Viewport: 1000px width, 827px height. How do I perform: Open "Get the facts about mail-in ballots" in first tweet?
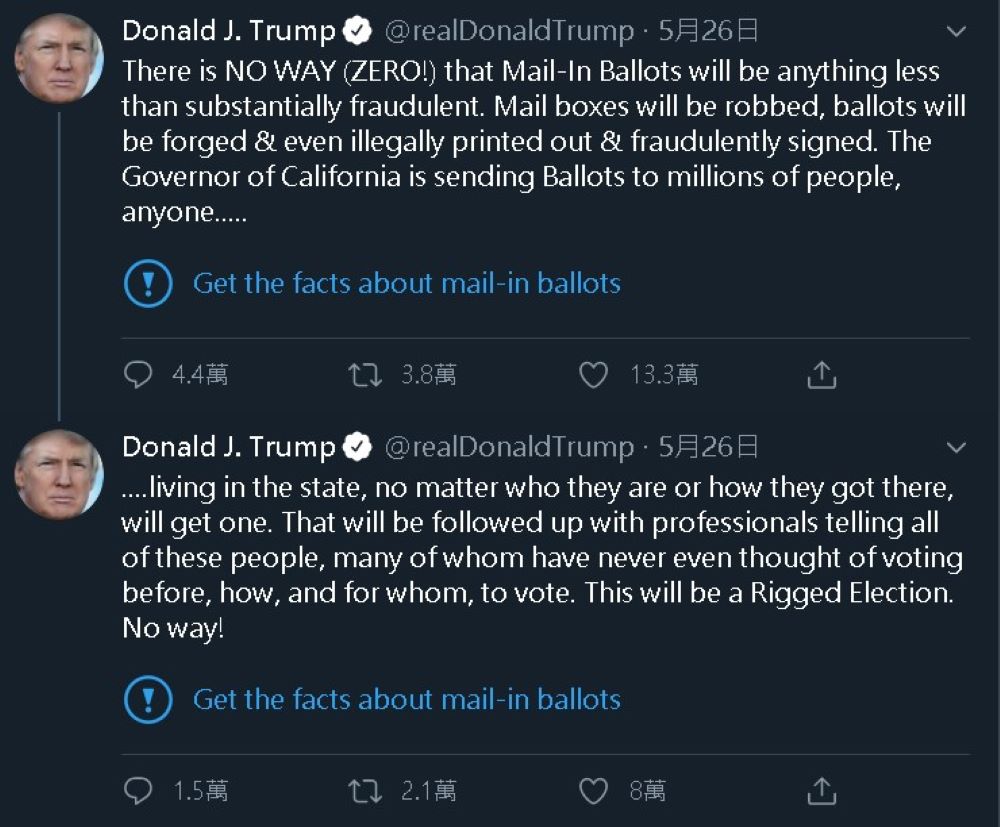406,283
